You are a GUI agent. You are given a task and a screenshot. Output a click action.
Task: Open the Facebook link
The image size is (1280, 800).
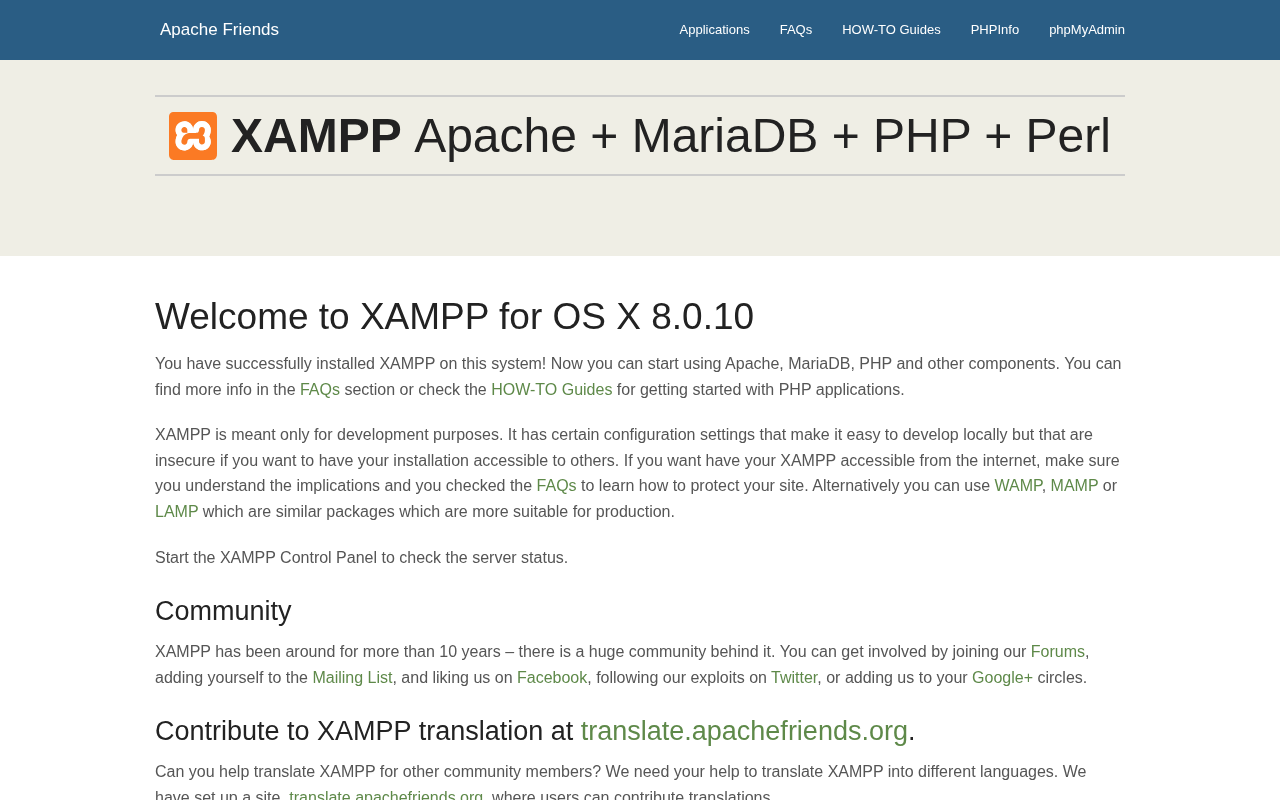(552, 678)
